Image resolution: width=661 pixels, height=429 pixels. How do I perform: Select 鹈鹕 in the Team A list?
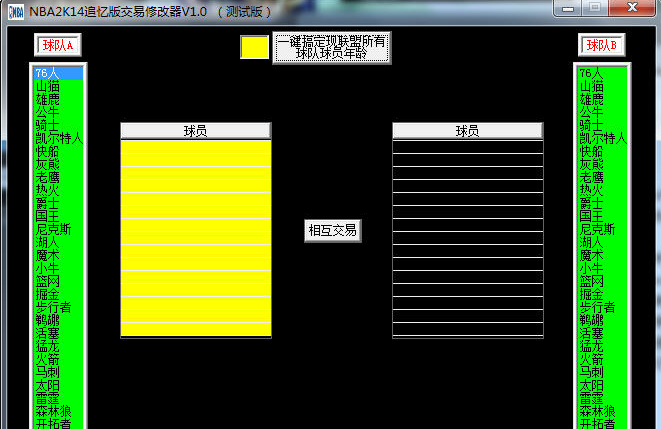tap(59, 320)
